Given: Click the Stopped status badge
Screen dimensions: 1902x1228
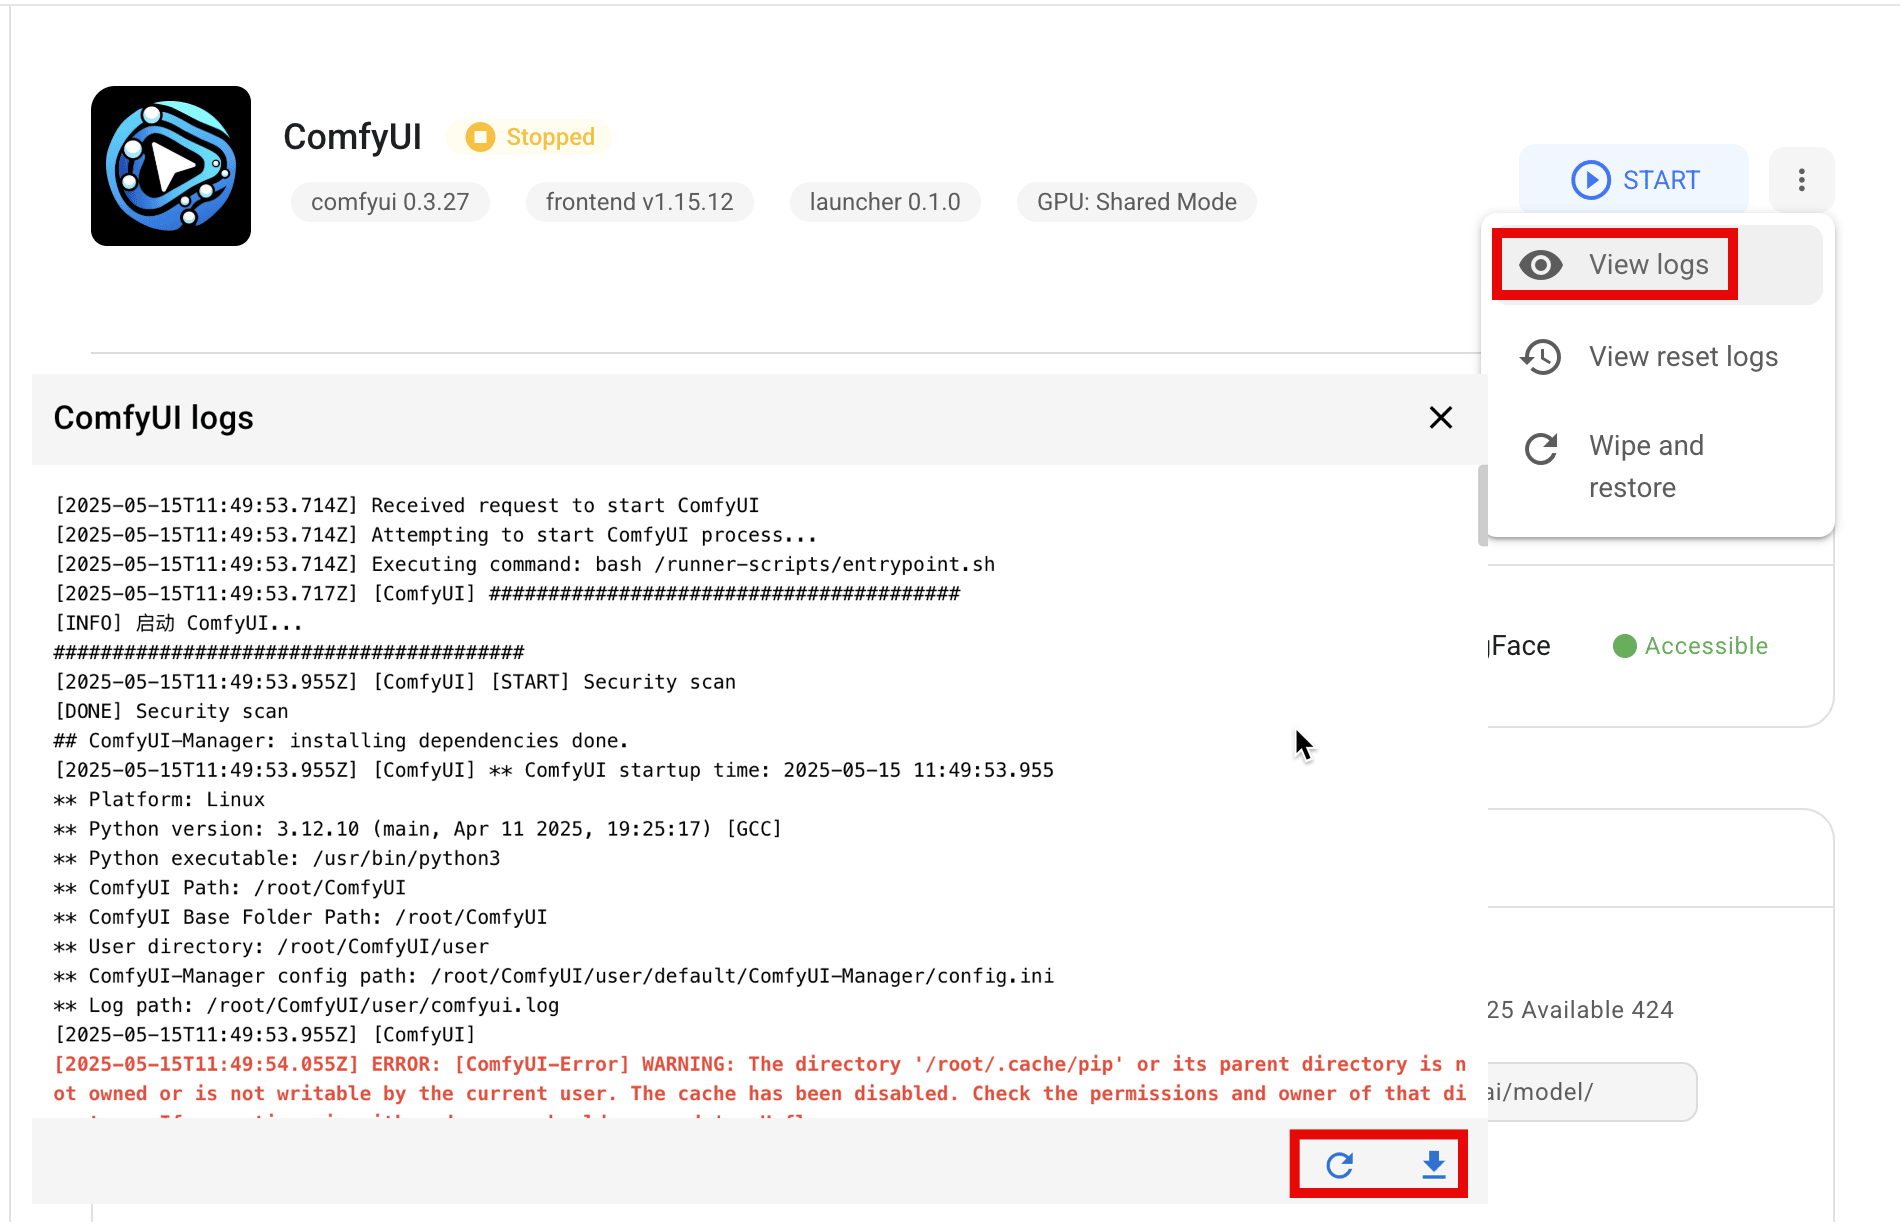Looking at the screenshot, I should pos(530,137).
